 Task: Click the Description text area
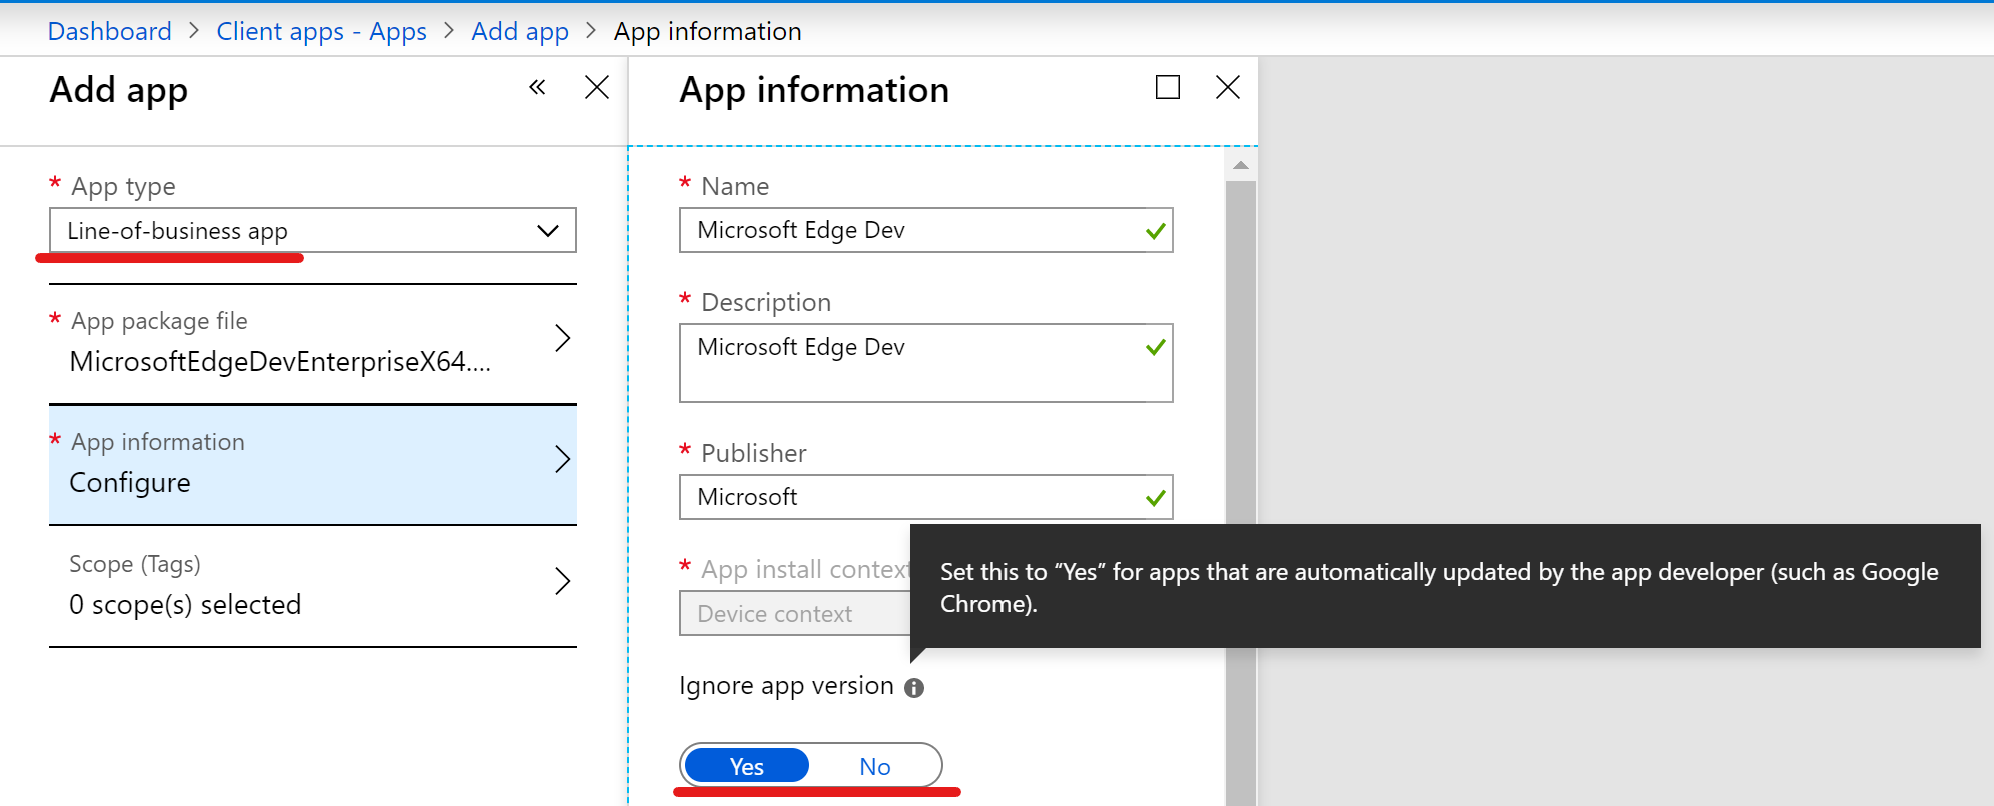tap(926, 363)
